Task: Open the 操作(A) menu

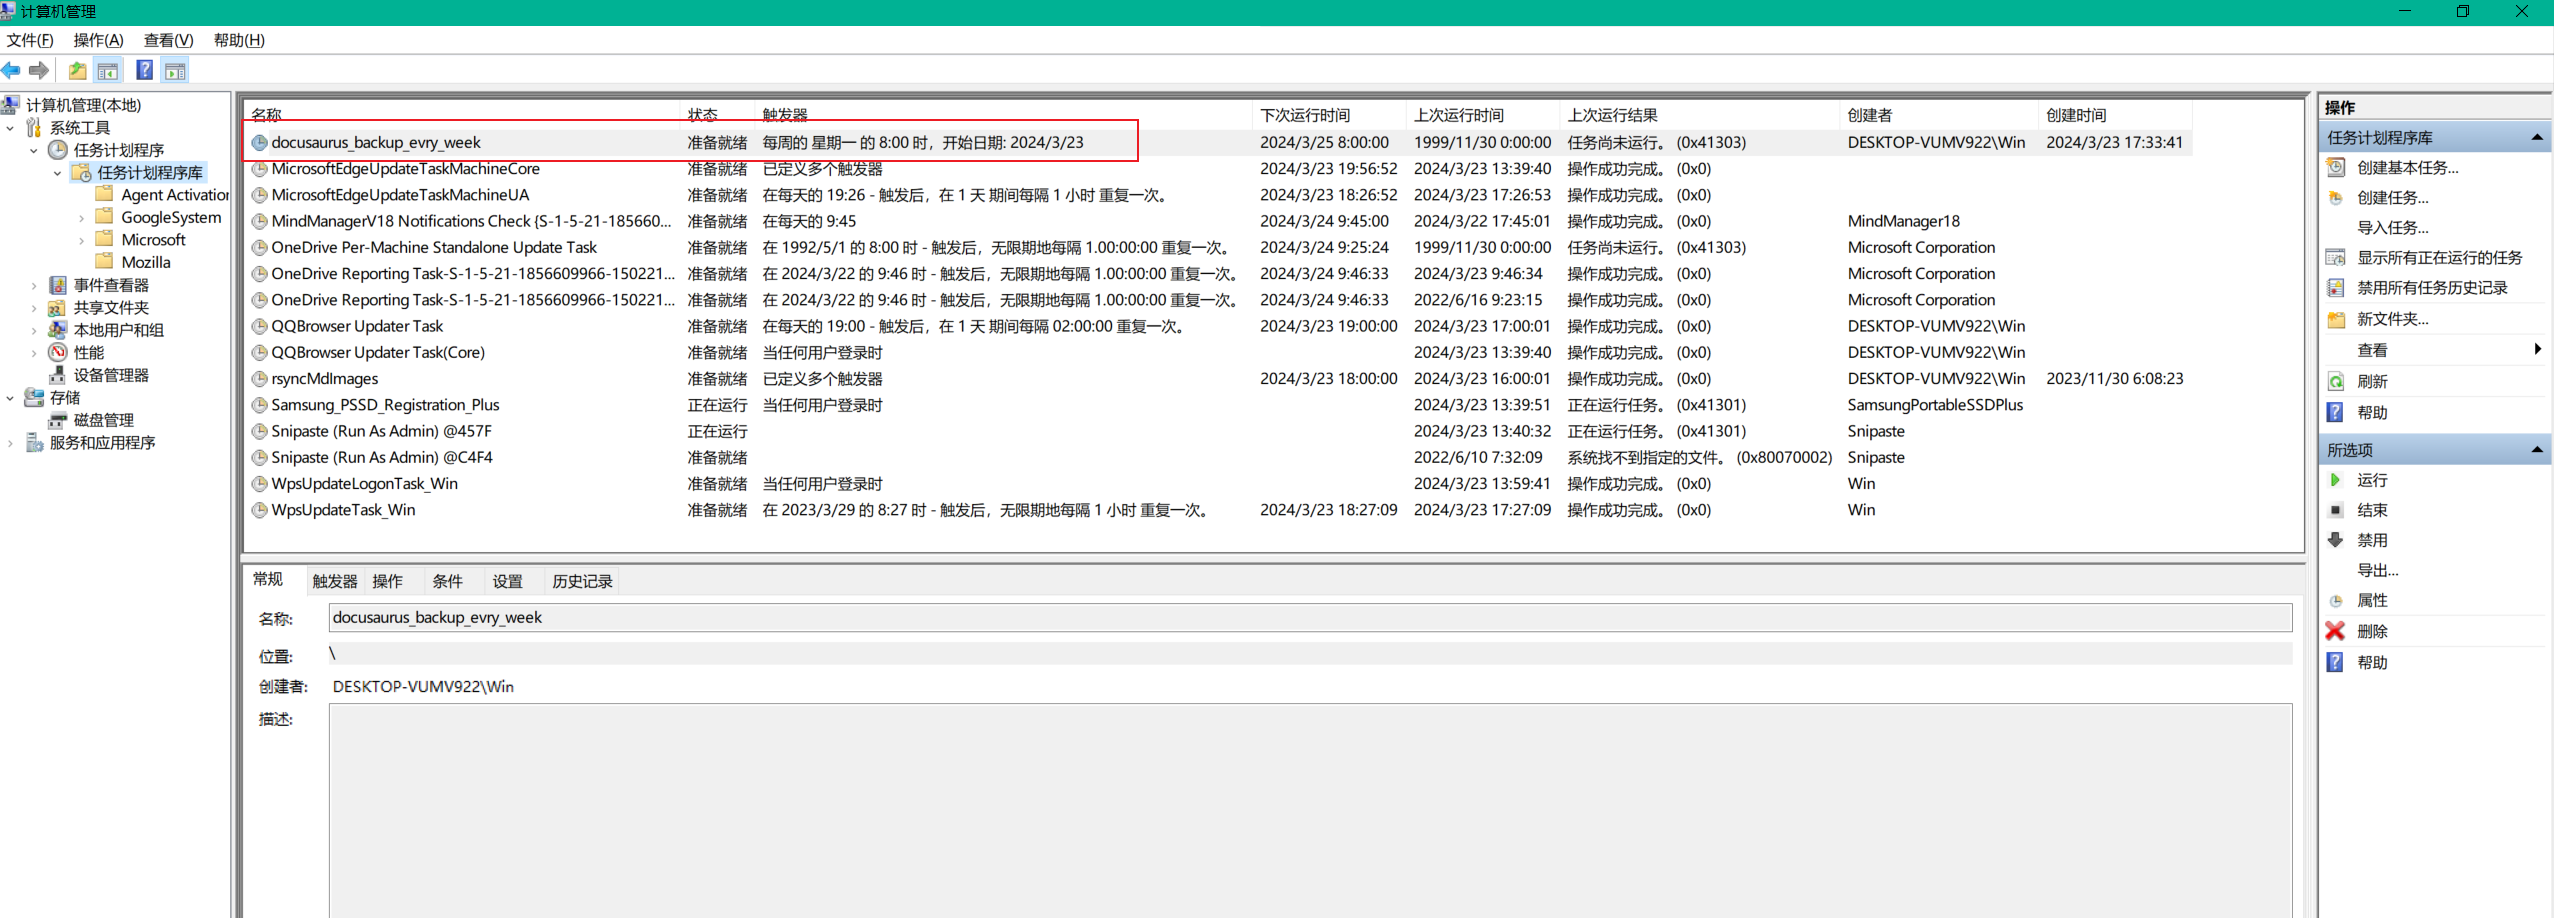Action: pyautogui.click(x=98, y=40)
